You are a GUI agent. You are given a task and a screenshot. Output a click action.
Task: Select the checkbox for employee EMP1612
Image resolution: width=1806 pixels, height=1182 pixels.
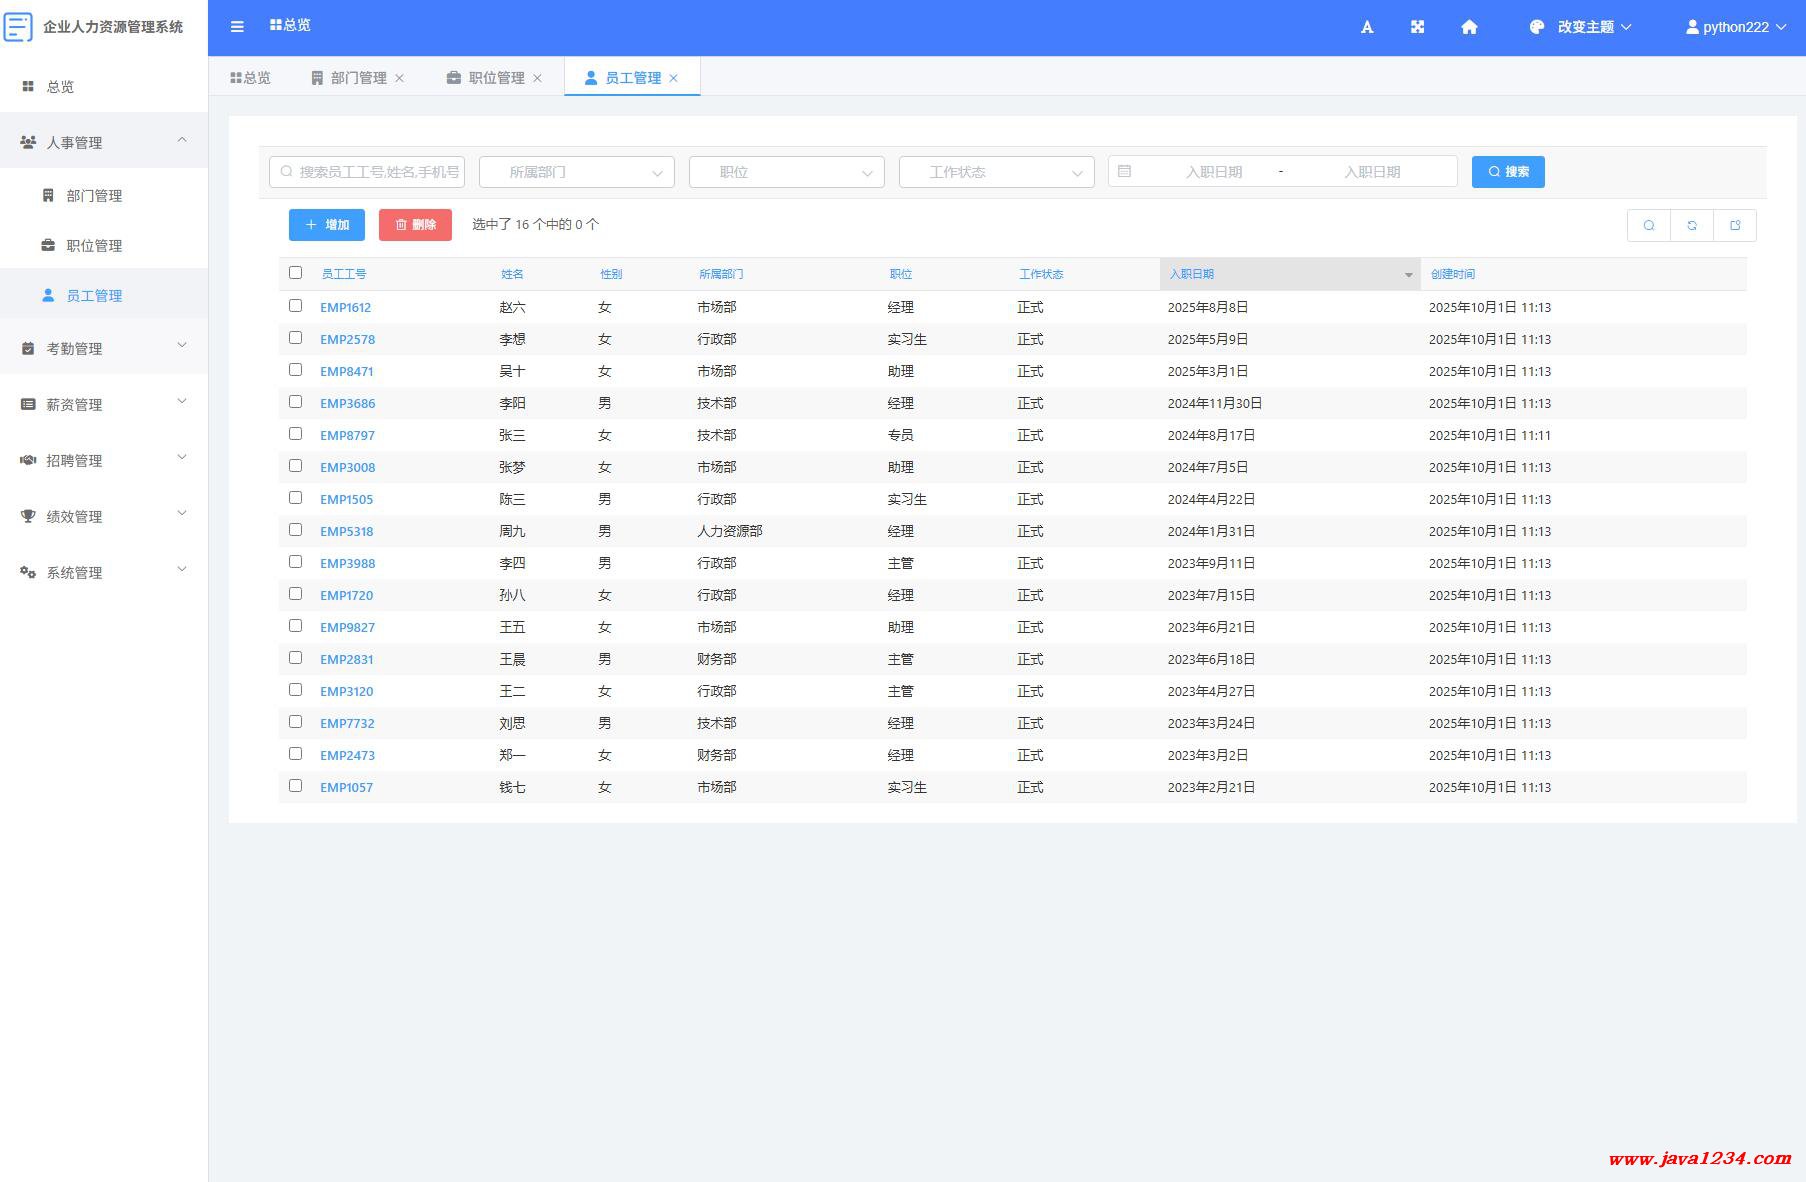[295, 306]
